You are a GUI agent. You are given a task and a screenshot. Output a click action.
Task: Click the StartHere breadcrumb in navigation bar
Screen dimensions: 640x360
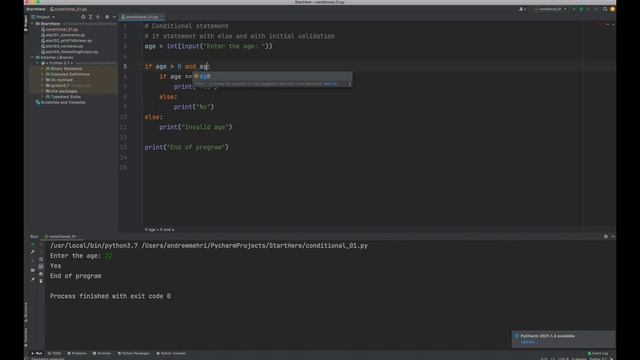[36, 9]
